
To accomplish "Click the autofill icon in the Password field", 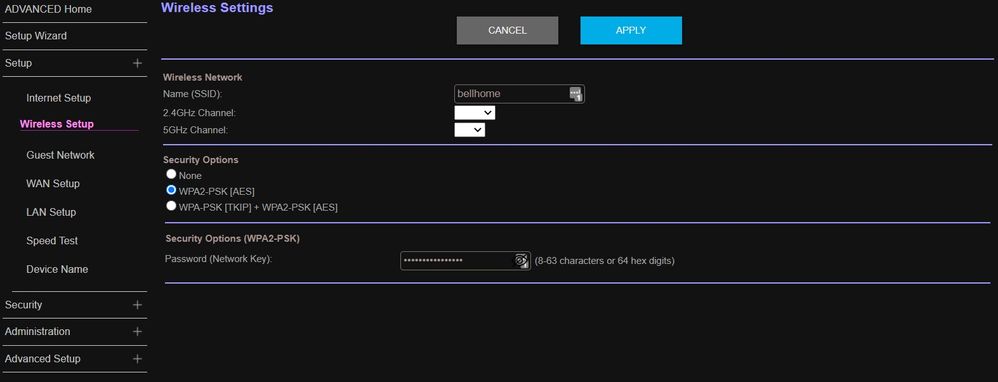I will 521,260.
